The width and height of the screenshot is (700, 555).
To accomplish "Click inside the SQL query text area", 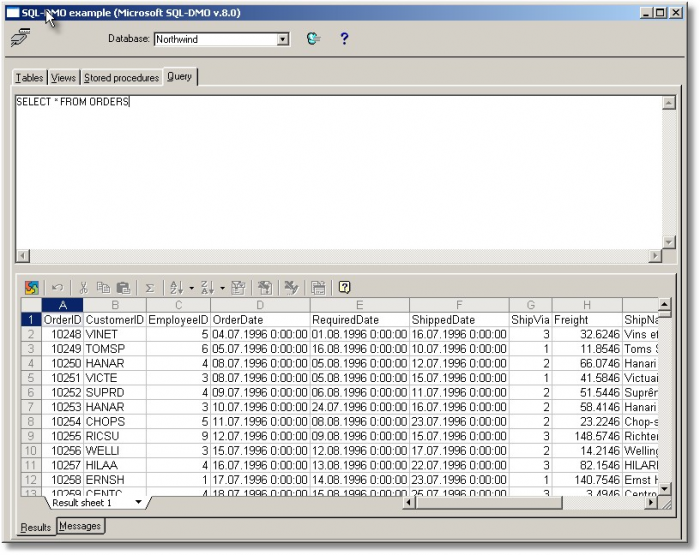I will (338, 173).
